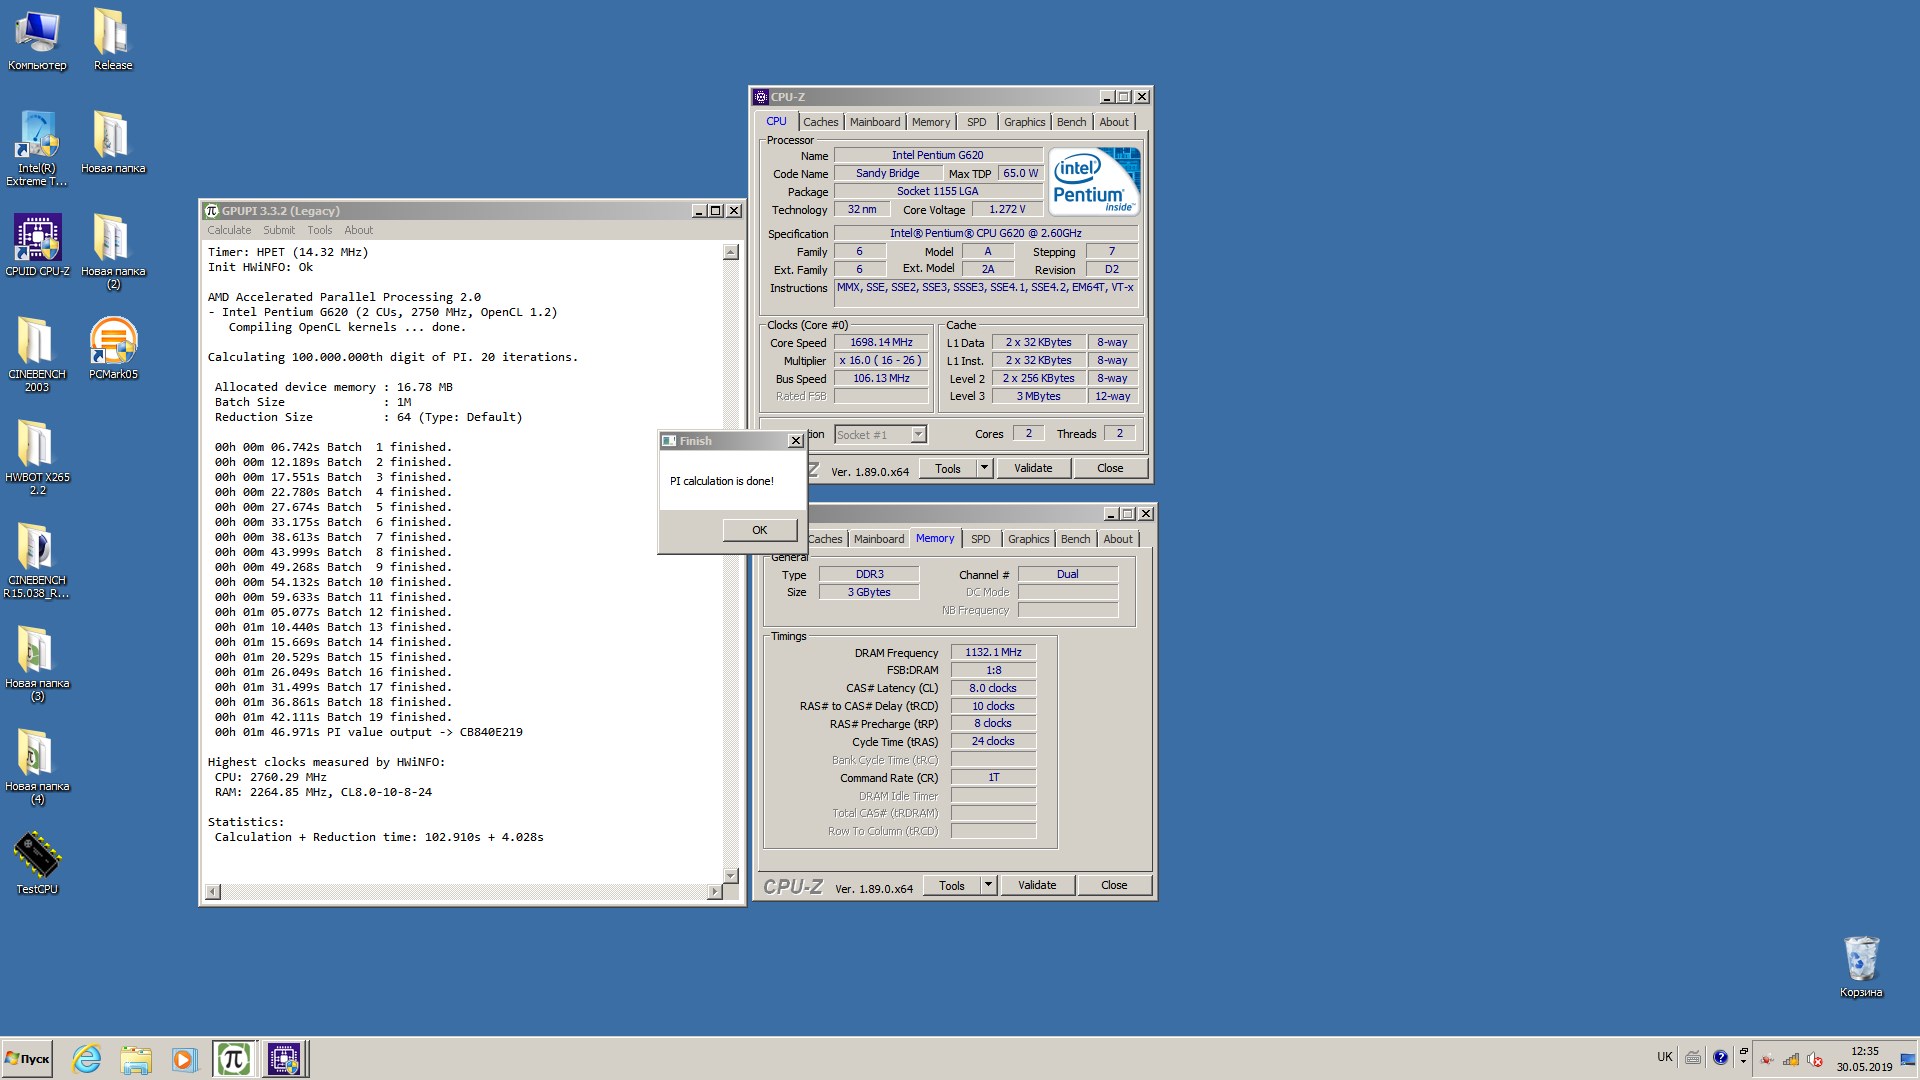The width and height of the screenshot is (1920, 1080).
Task: Open the Компьютер desktop icon
Action: [x=37, y=40]
